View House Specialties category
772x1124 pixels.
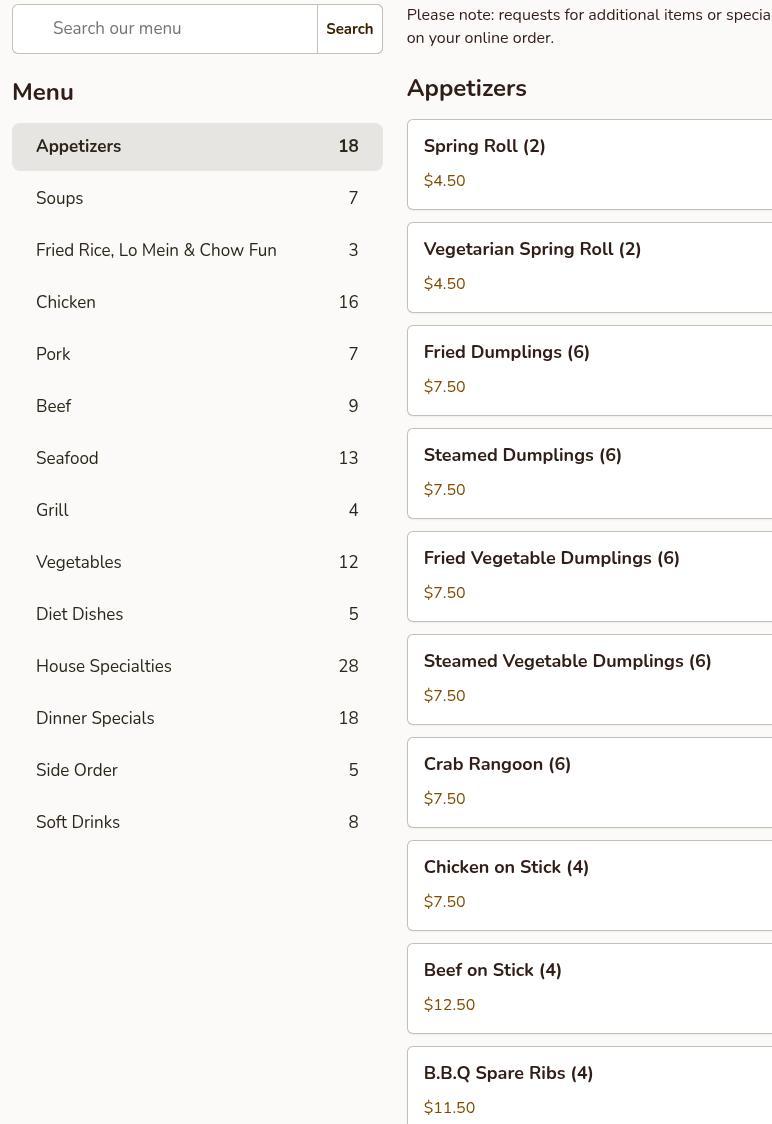[x=197, y=666]
